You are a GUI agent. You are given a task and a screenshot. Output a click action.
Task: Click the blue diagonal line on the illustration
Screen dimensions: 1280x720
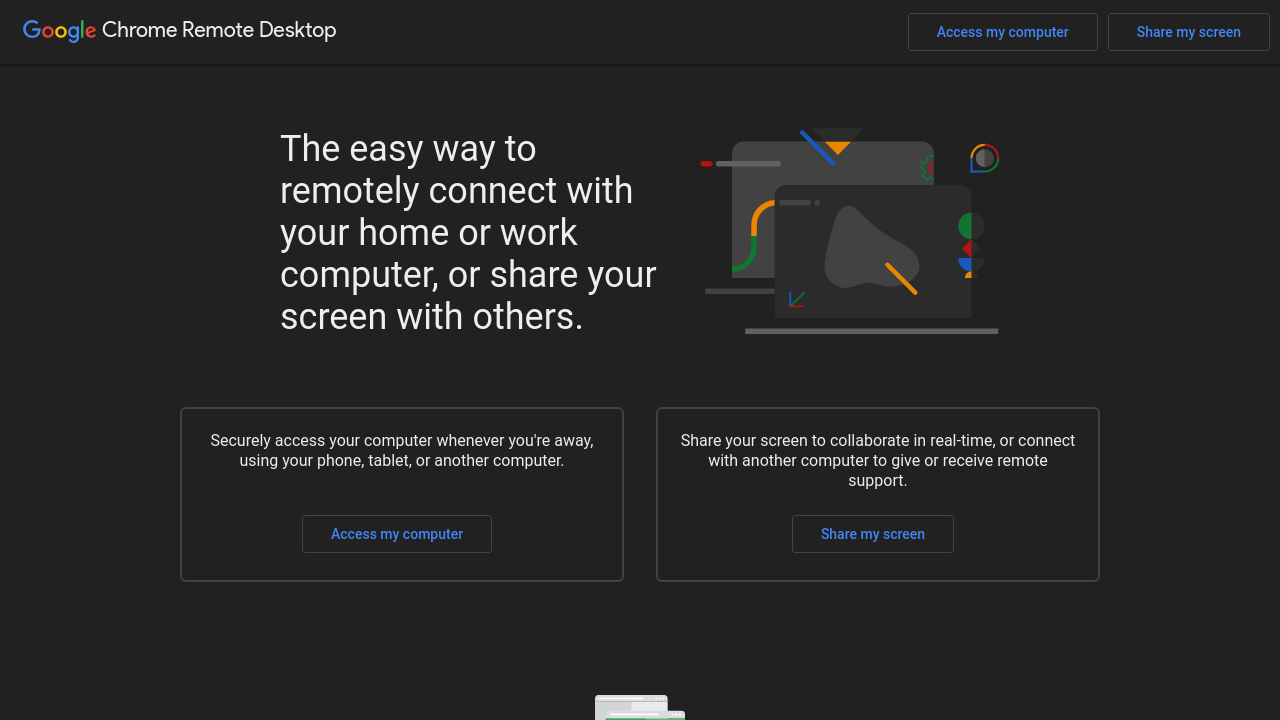[x=817, y=147]
